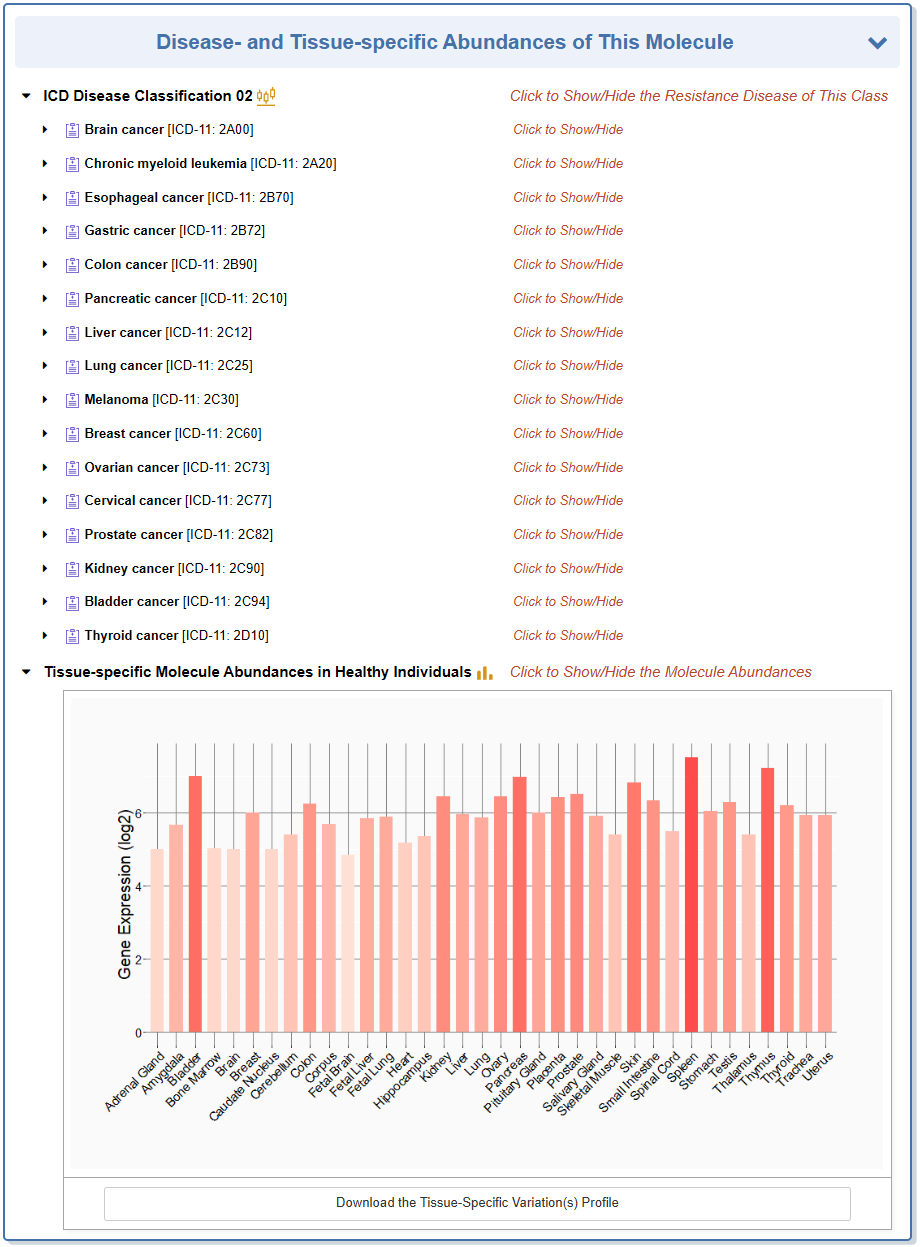The height and width of the screenshot is (1247, 922).
Task: Click the bar chart icon after Tissue-specific Molecule Abundances
Action: click(485, 673)
